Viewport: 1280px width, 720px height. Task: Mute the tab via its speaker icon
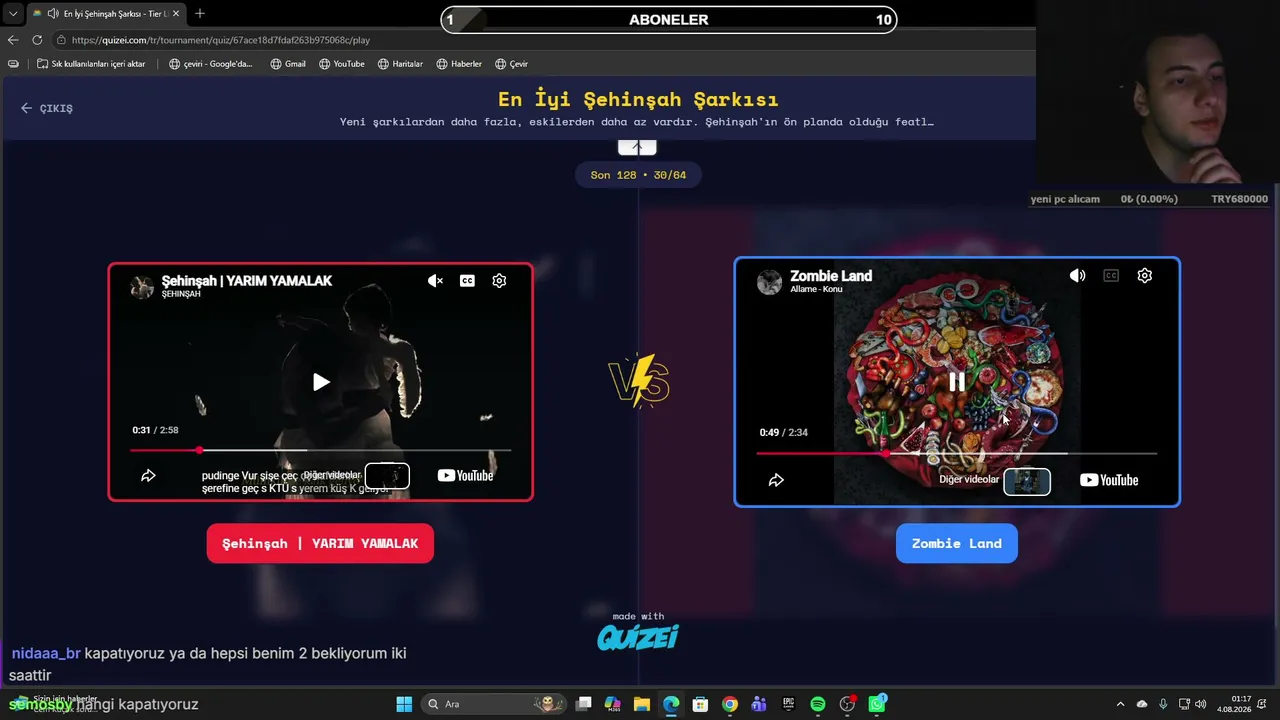coord(52,14)
